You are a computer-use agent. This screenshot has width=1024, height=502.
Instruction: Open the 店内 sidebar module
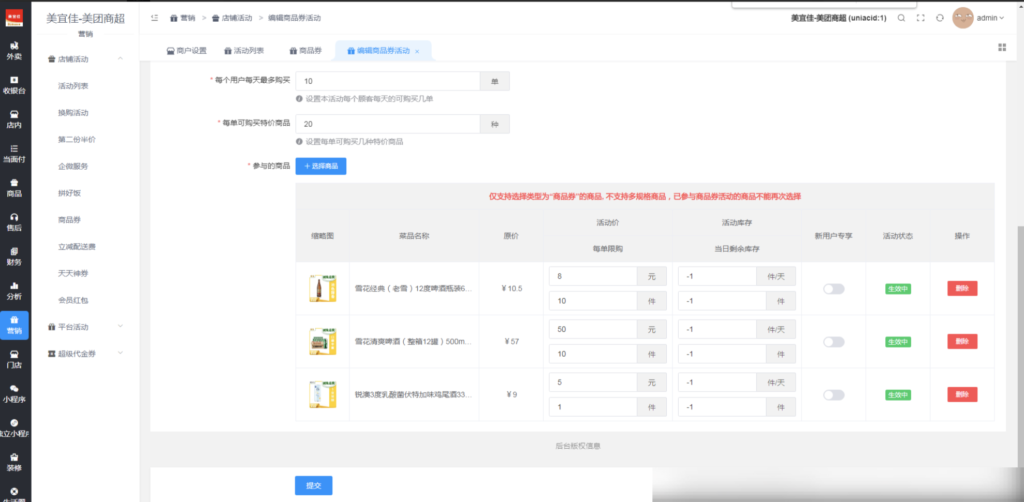[x=14, y=119]
